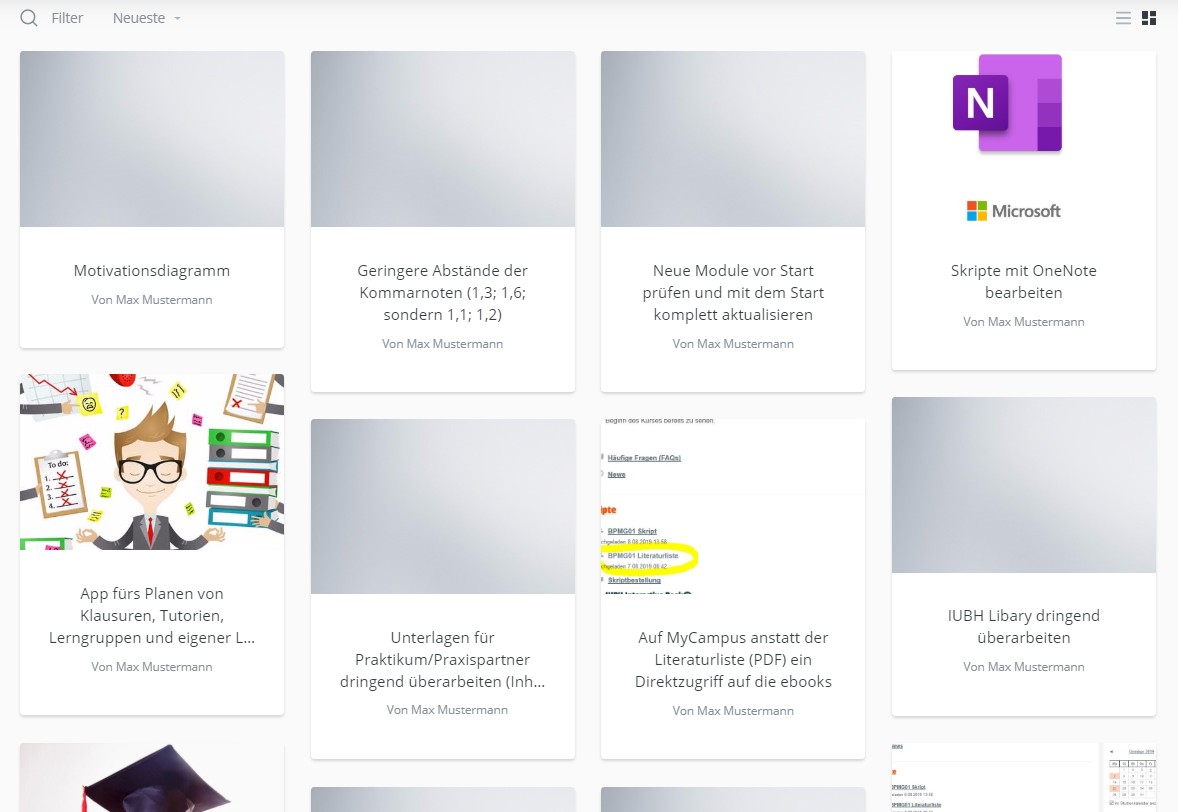The height and width of the screenshot is (812, 1178).
Task: Open Unterlagen für Praktikum/Praxispartner idea
Action: (x=443, y=660)
